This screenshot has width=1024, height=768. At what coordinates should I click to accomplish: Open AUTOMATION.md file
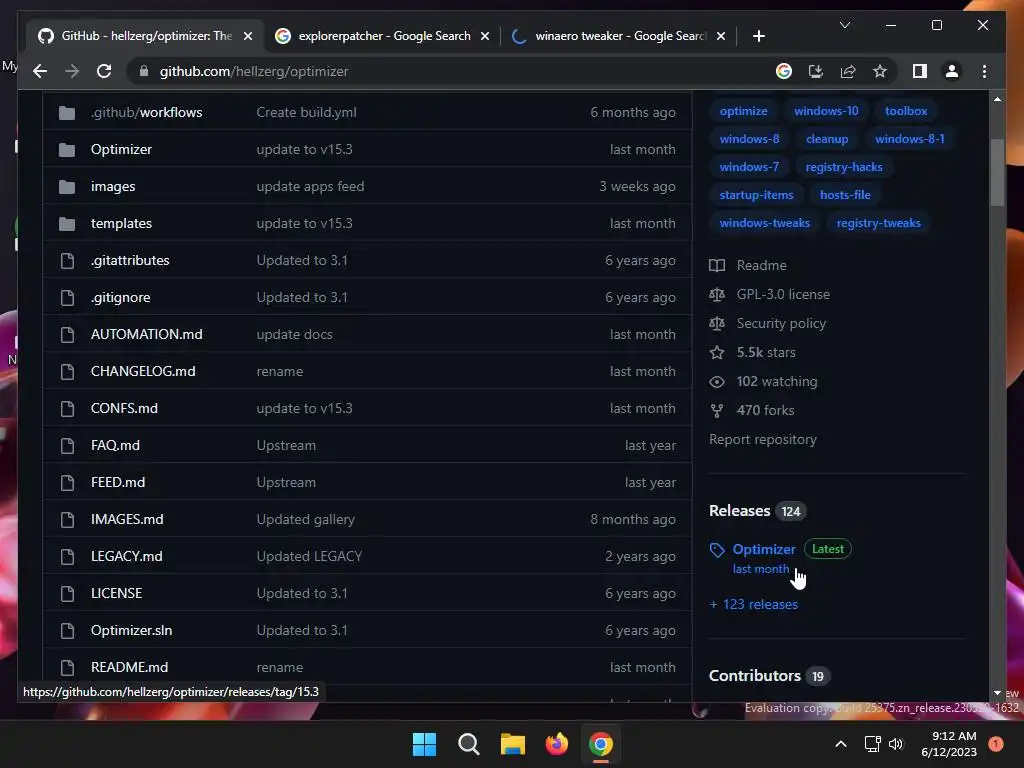coord(146,334)
